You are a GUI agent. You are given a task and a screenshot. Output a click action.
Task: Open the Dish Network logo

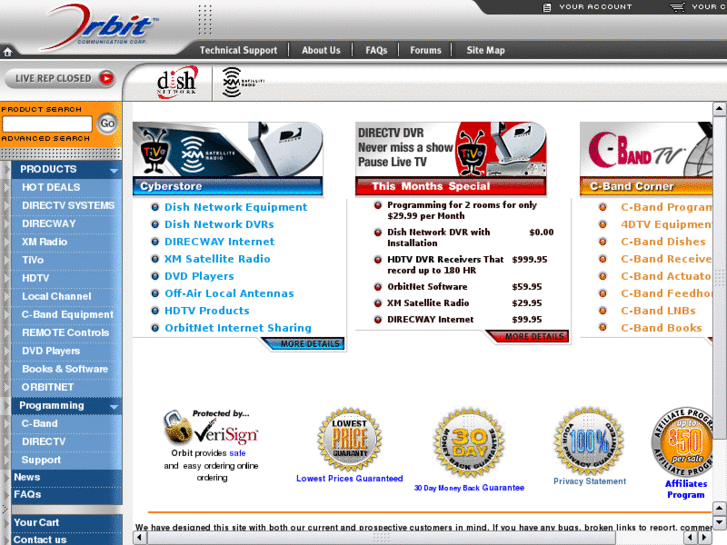coord(178,82)
